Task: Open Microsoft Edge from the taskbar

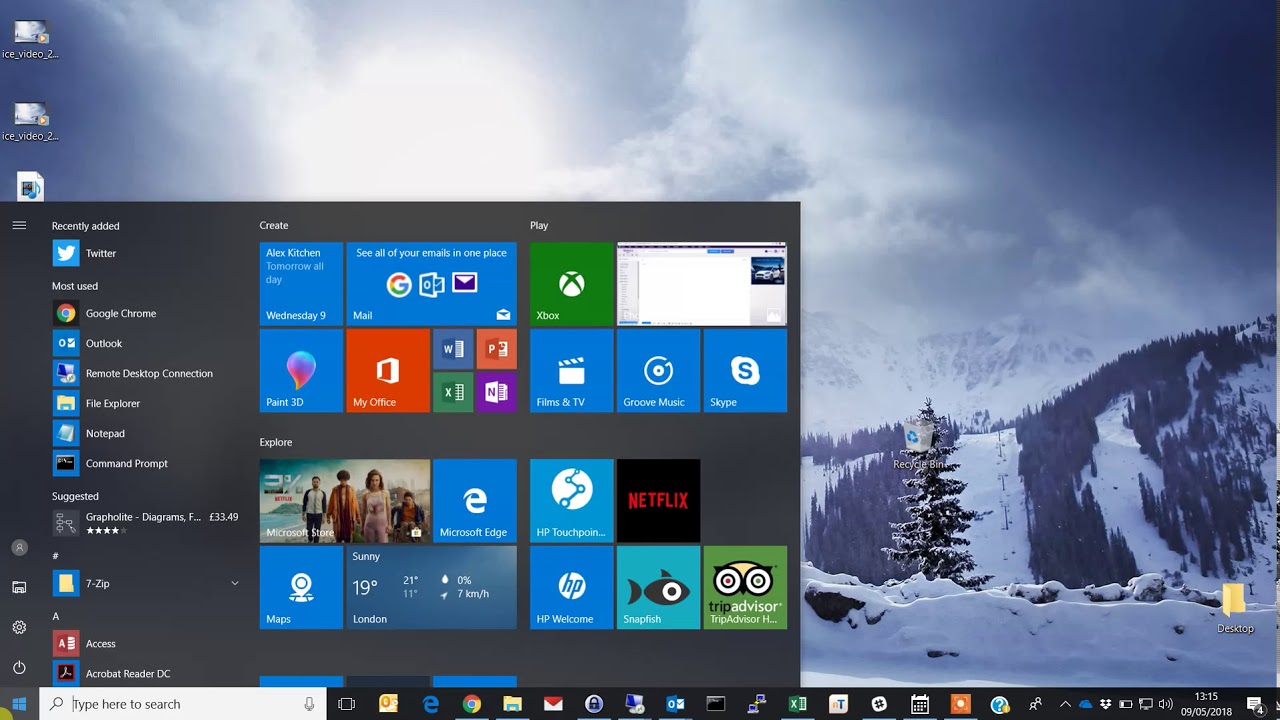Action: (431, 704)
